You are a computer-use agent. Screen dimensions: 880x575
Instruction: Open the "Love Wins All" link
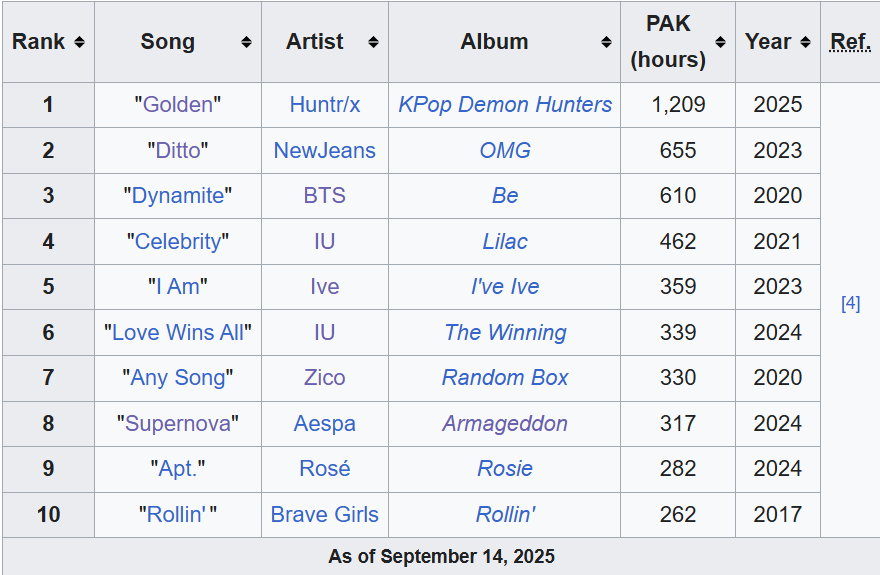tap(178, 333)
